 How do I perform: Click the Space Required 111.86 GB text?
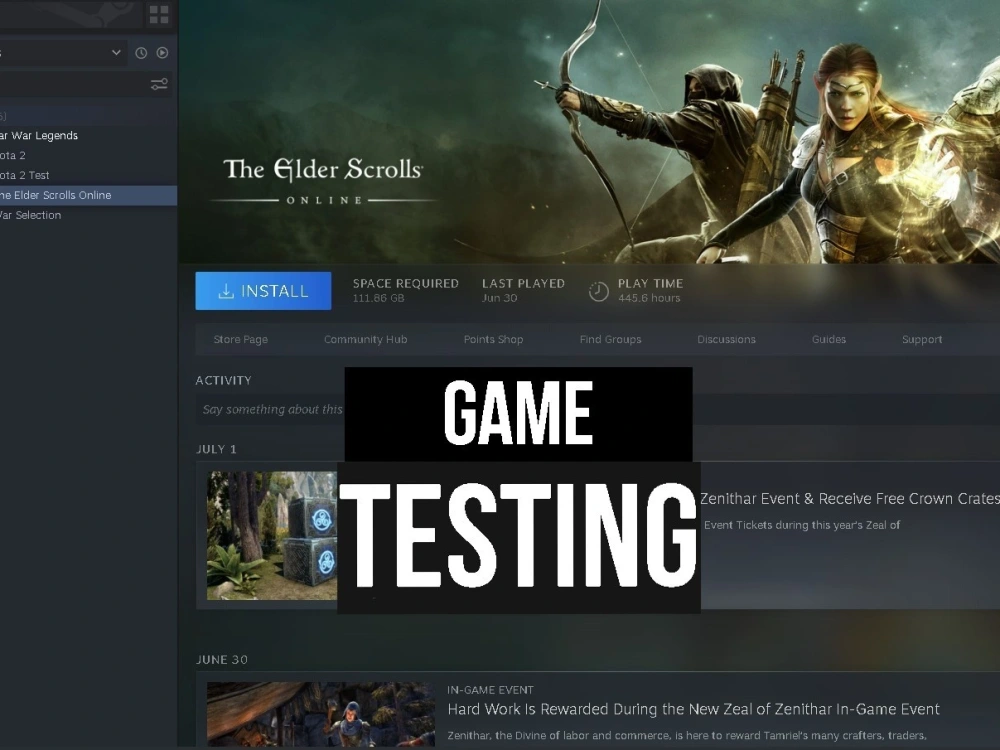406,290
